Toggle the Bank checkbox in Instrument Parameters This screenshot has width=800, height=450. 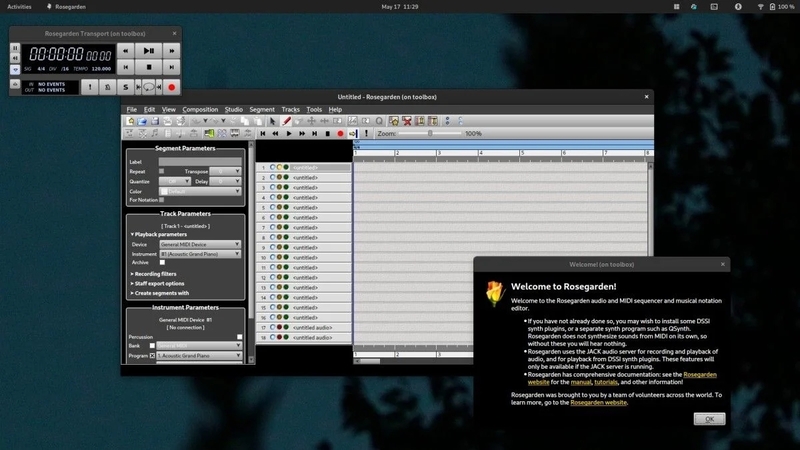[x=152, y=345]
